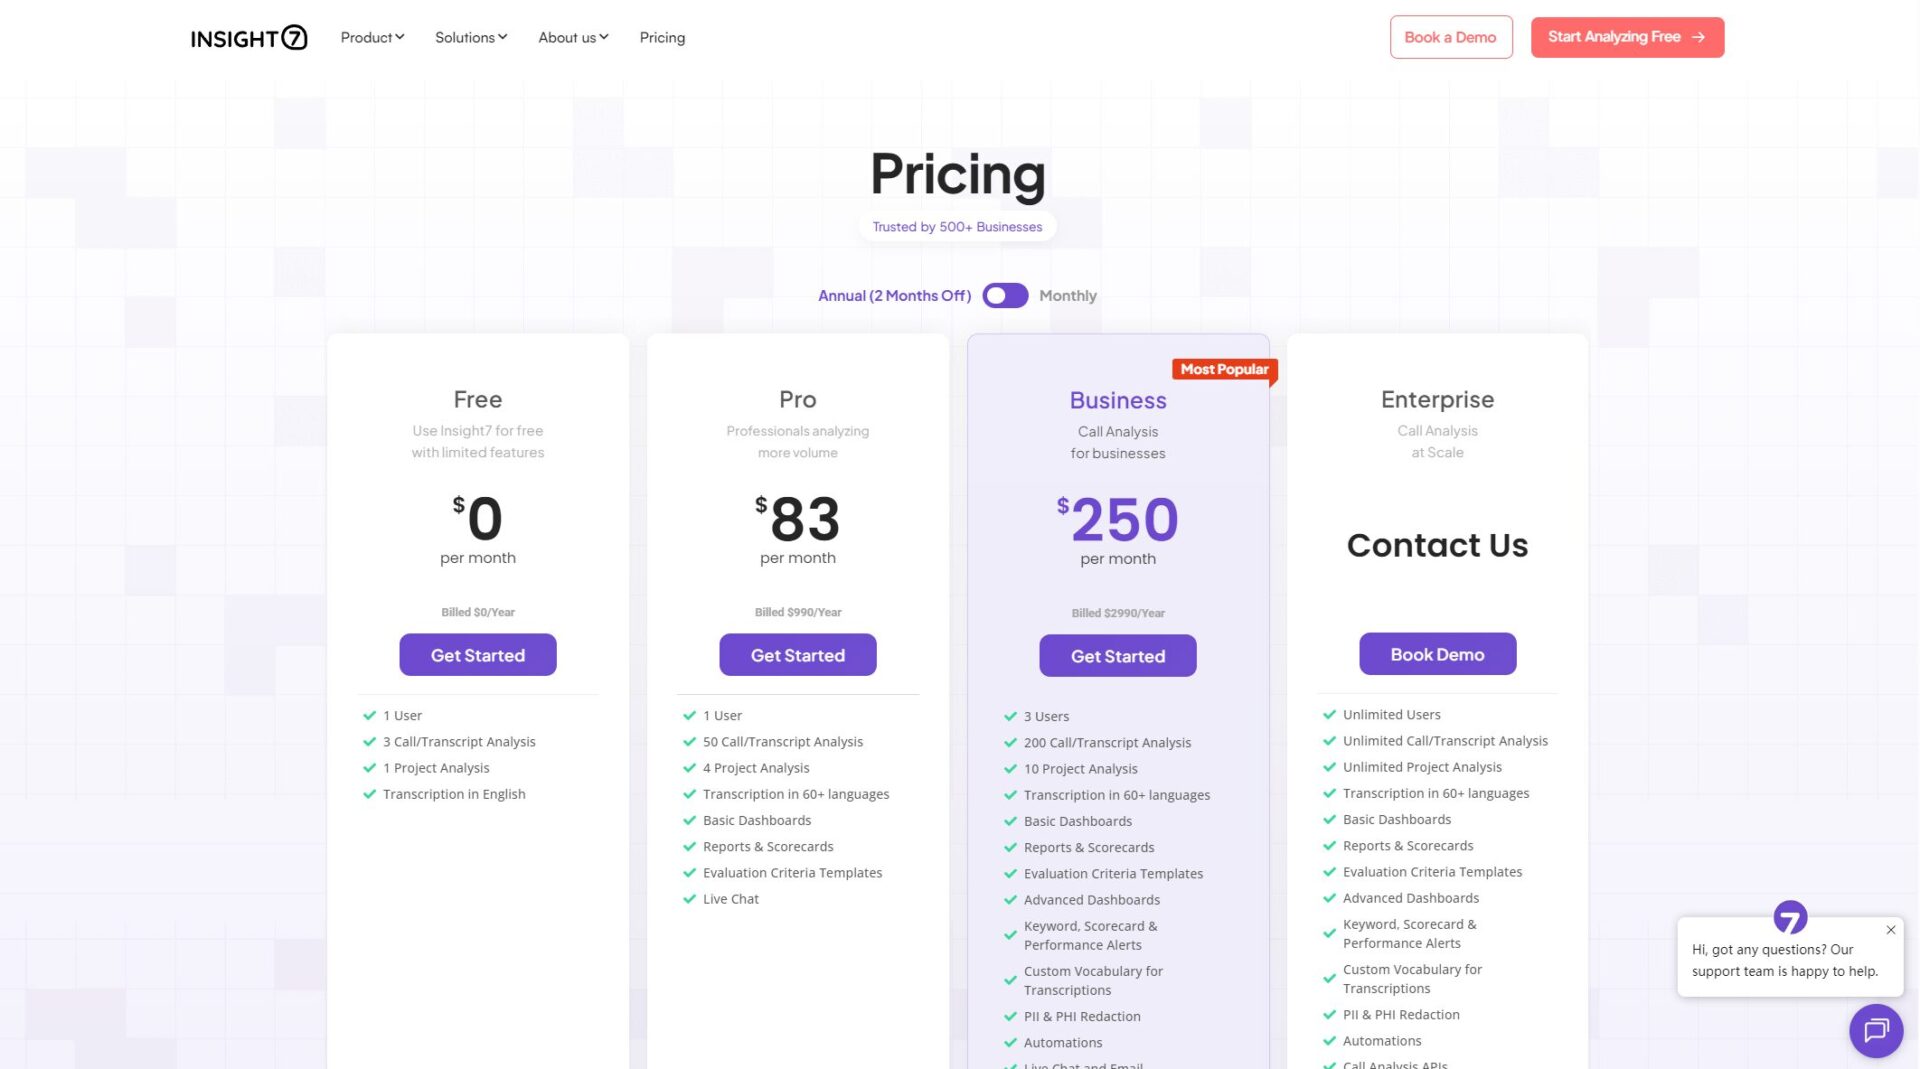1920x1069 pixels.
Task: Open the Solutions dropdown
Action: [471, 38]
